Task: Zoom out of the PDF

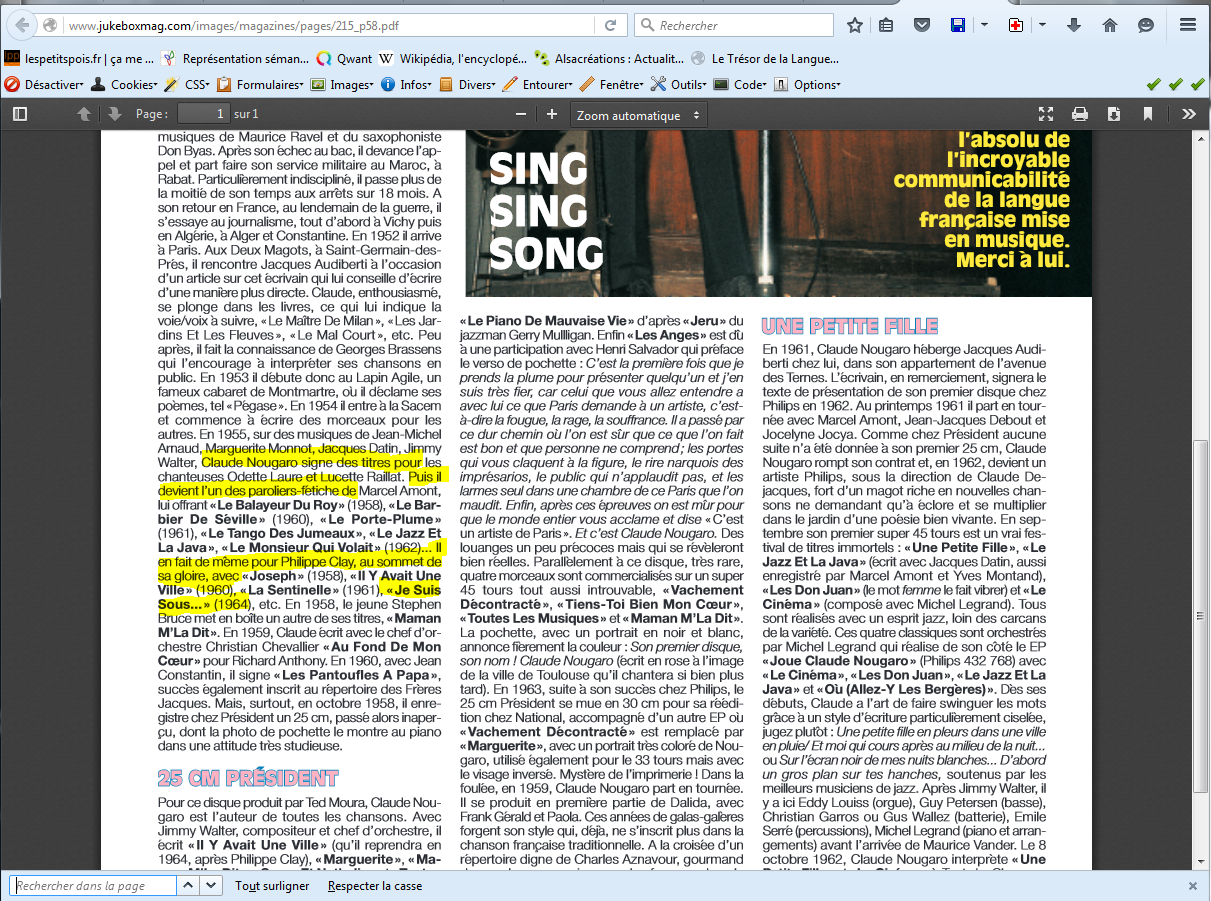Action: click(521, 114)
